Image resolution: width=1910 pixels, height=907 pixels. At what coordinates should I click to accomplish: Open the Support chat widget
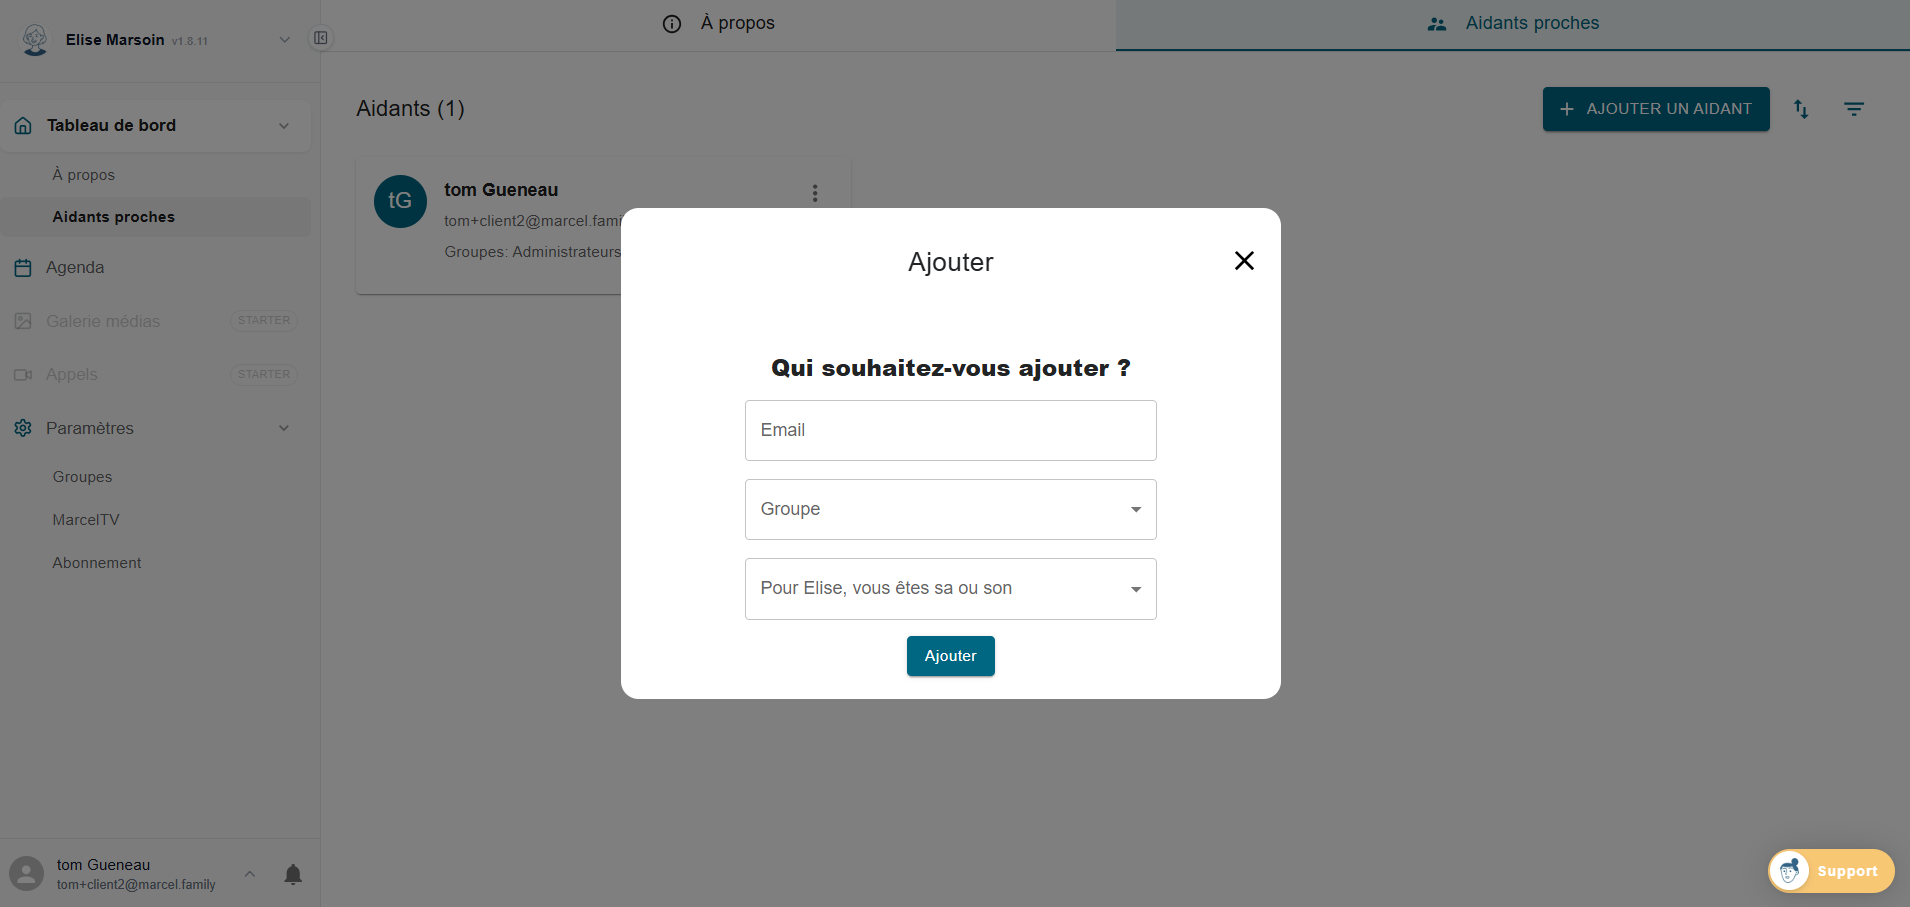[x=1831, y=871]
